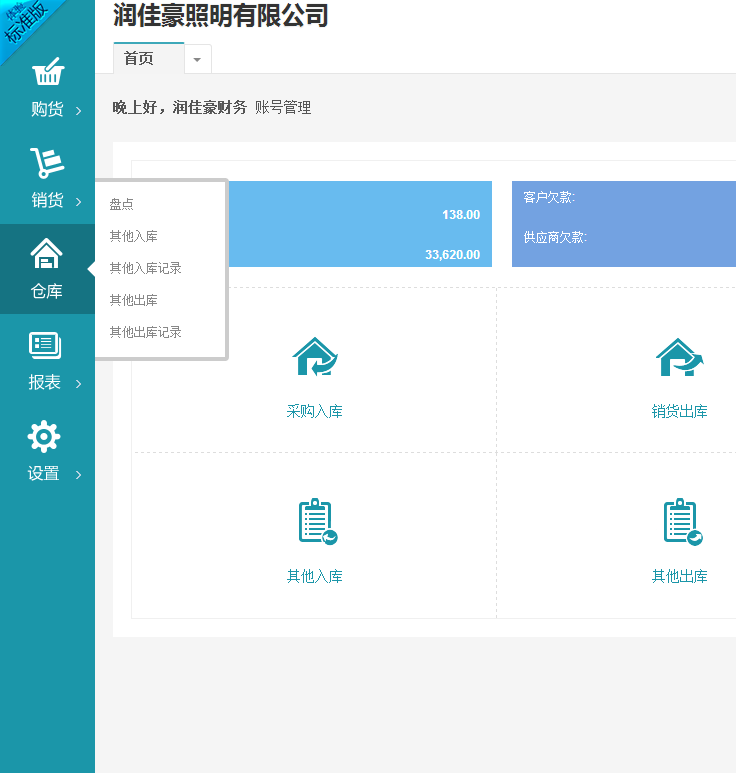Choose 其他出库 from the warehouse flyout menu

point(133,300)
